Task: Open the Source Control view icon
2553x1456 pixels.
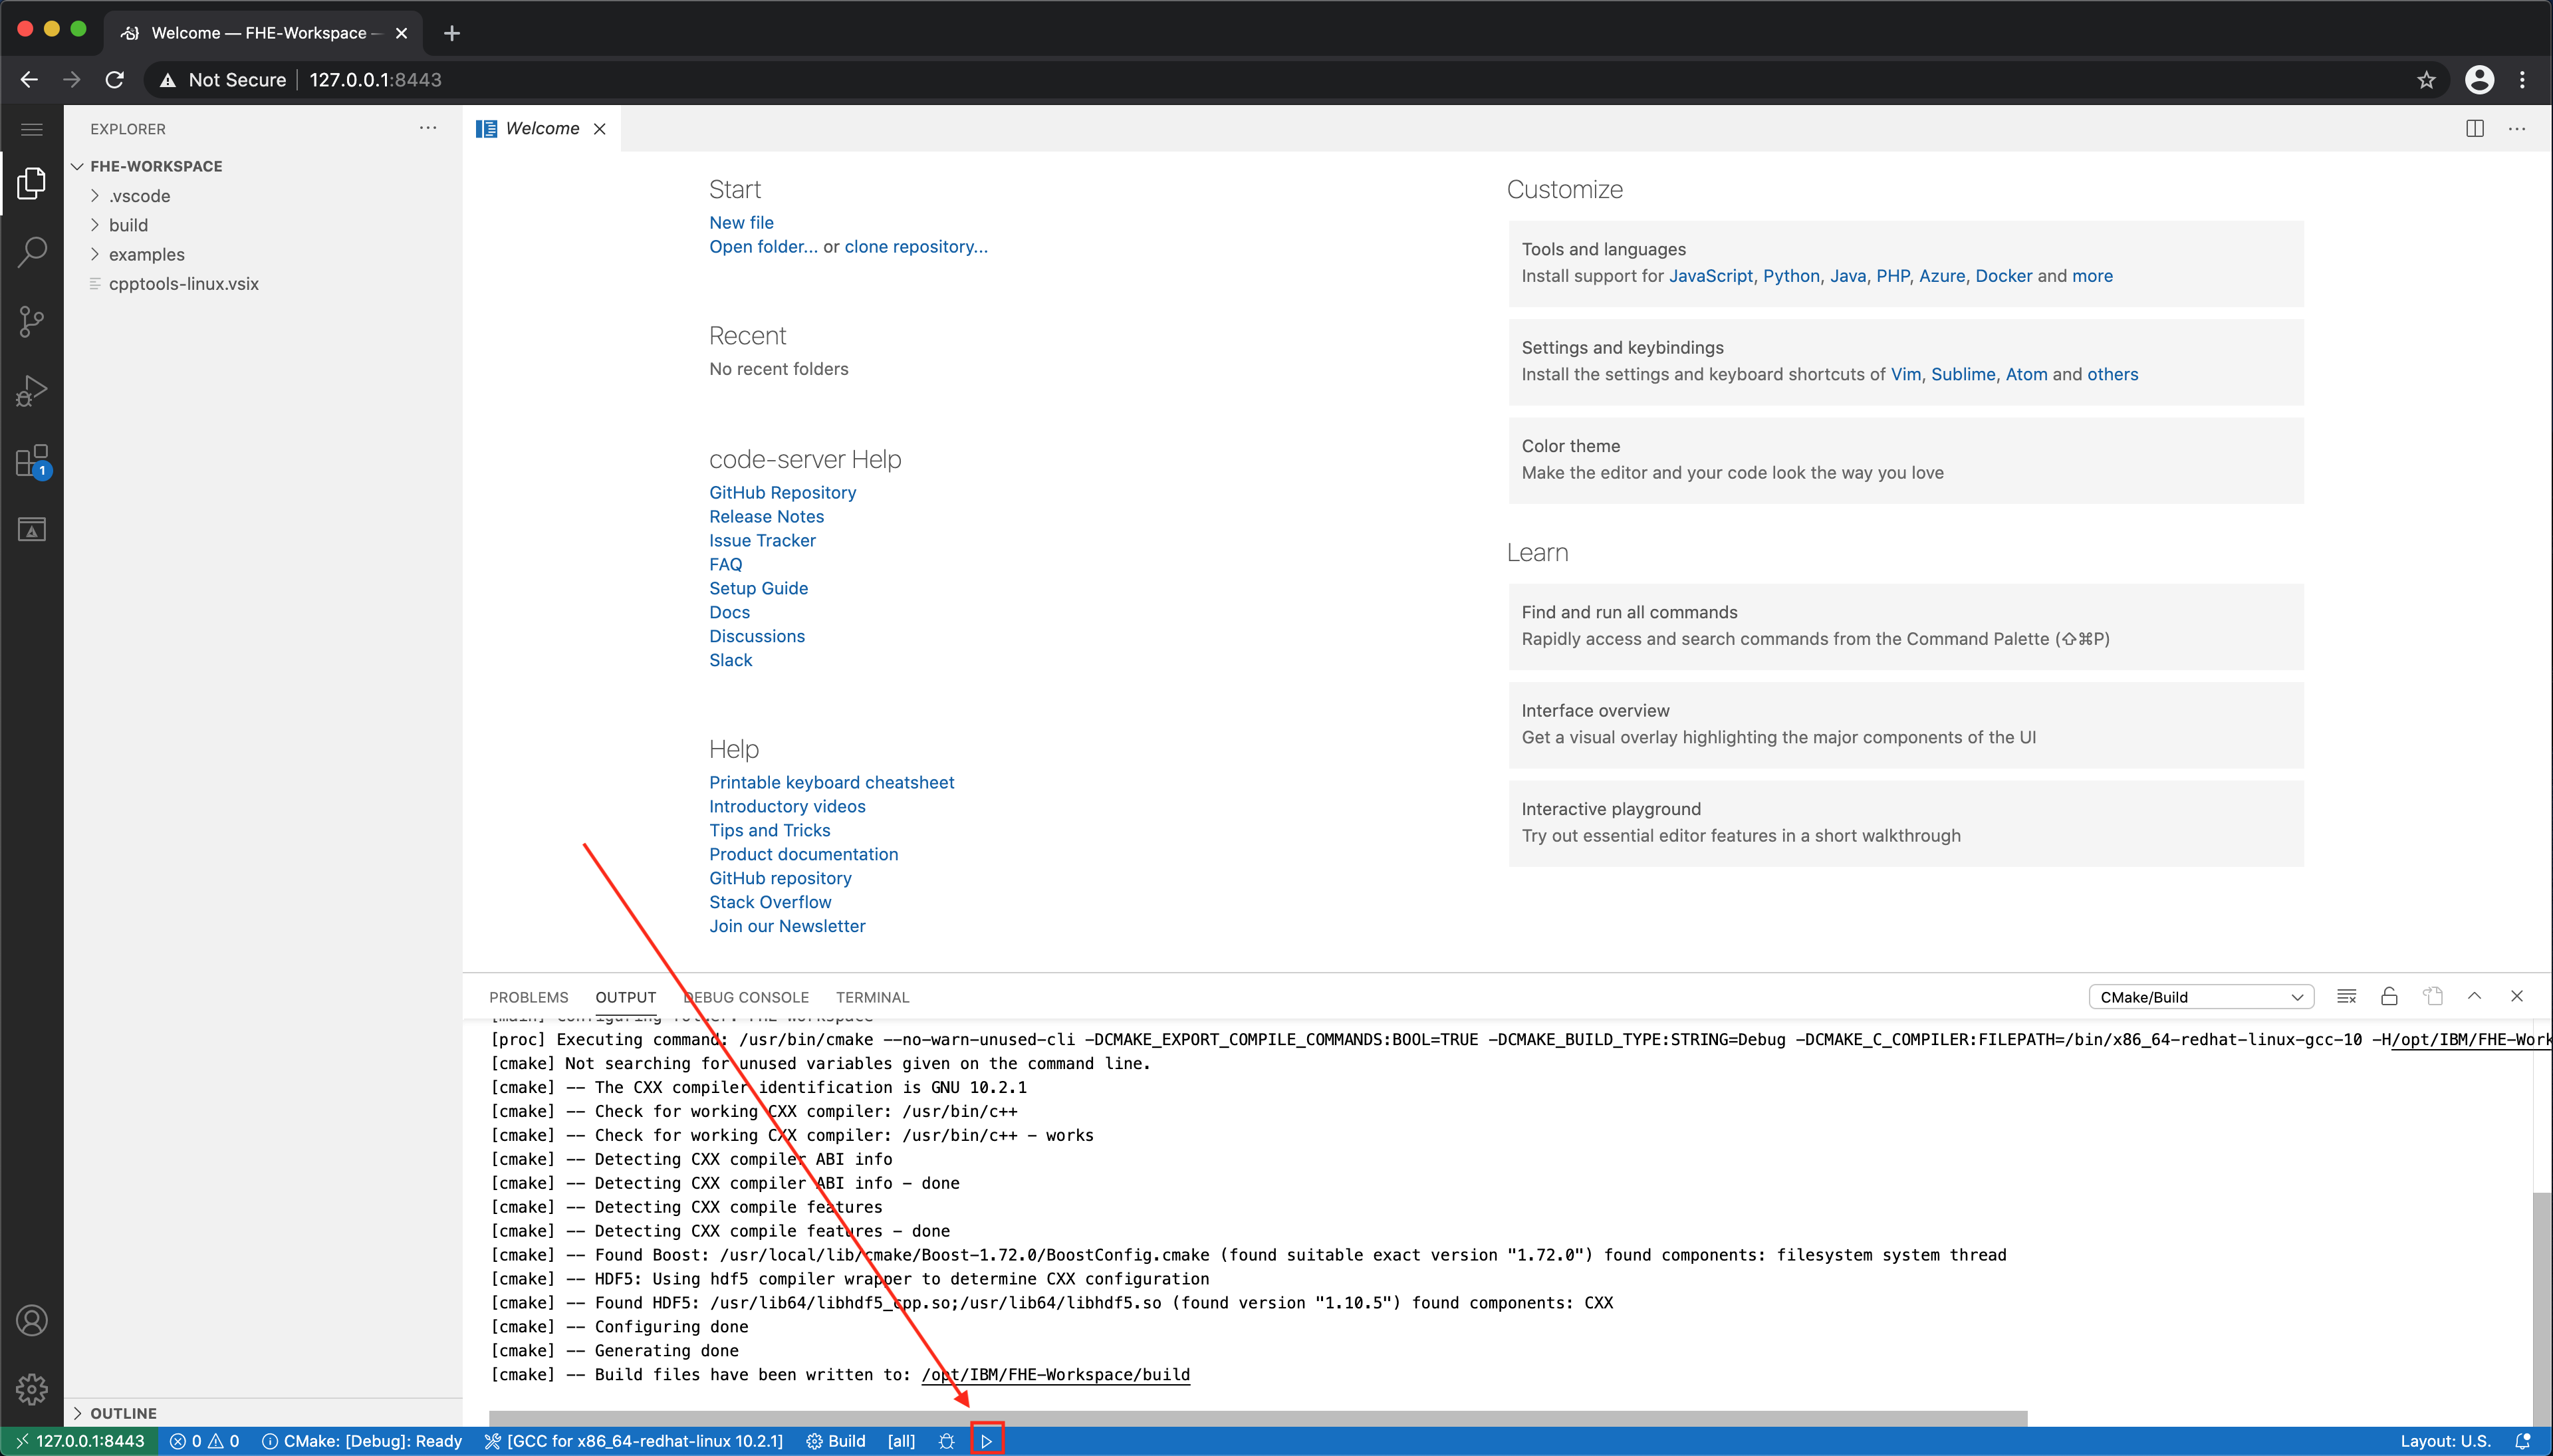Action: pos(32,321)
